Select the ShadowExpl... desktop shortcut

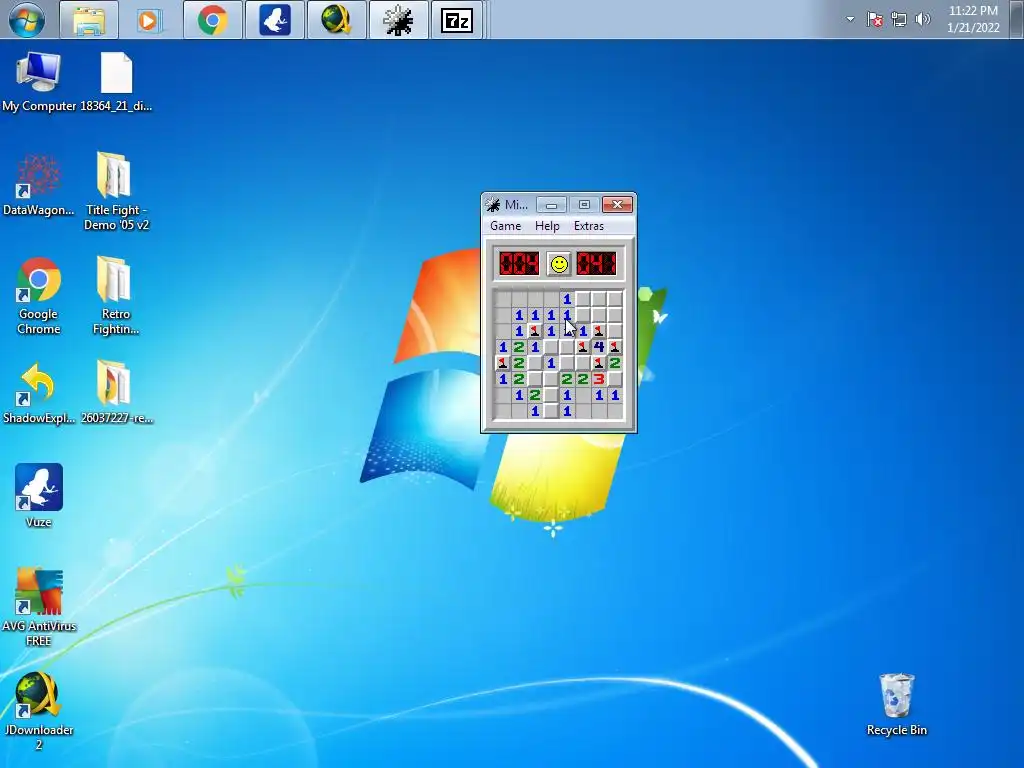[x=39, y=394]
